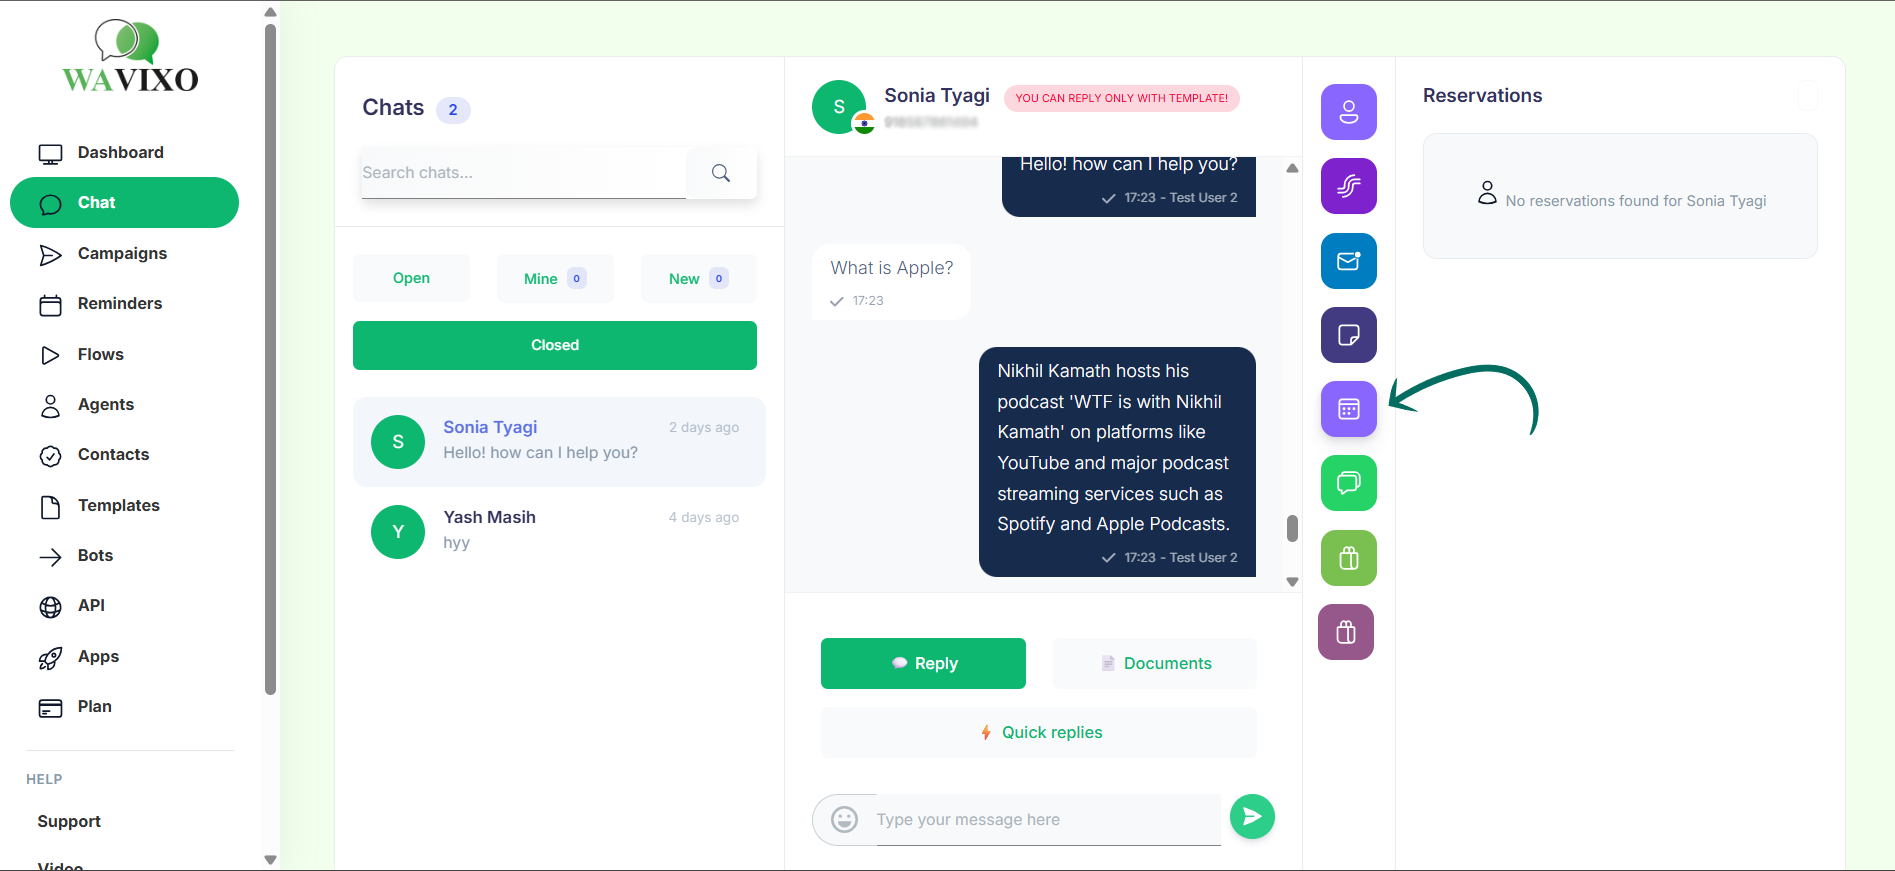Switch to the Mine chats tab
This screenshot has height=871, width=1895.
555,278
